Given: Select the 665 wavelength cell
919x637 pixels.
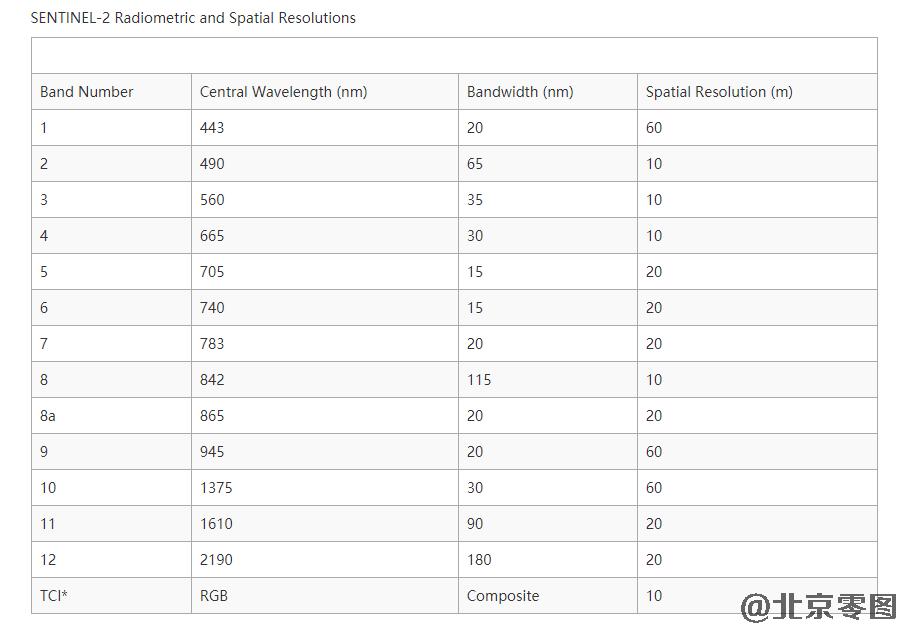Looking at the screenshot, I should click(x=212, y=236).
